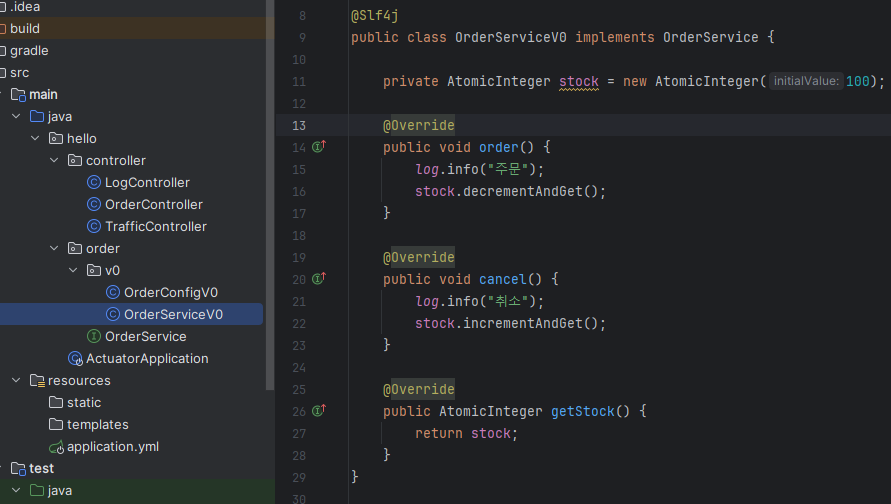Click line number 16 in the gutter
The width and height of the screenshot is (891, 504).
pos(299,191)
